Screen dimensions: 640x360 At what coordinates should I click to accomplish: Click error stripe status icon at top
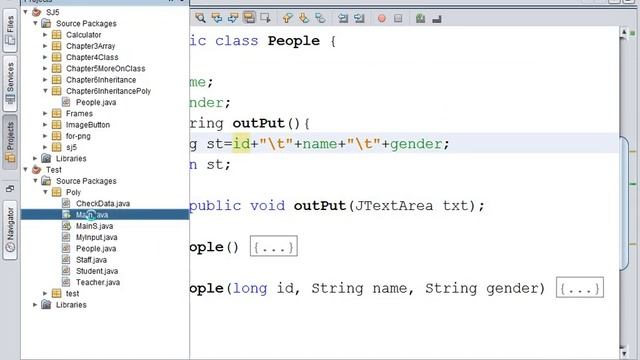coord(633,33)
